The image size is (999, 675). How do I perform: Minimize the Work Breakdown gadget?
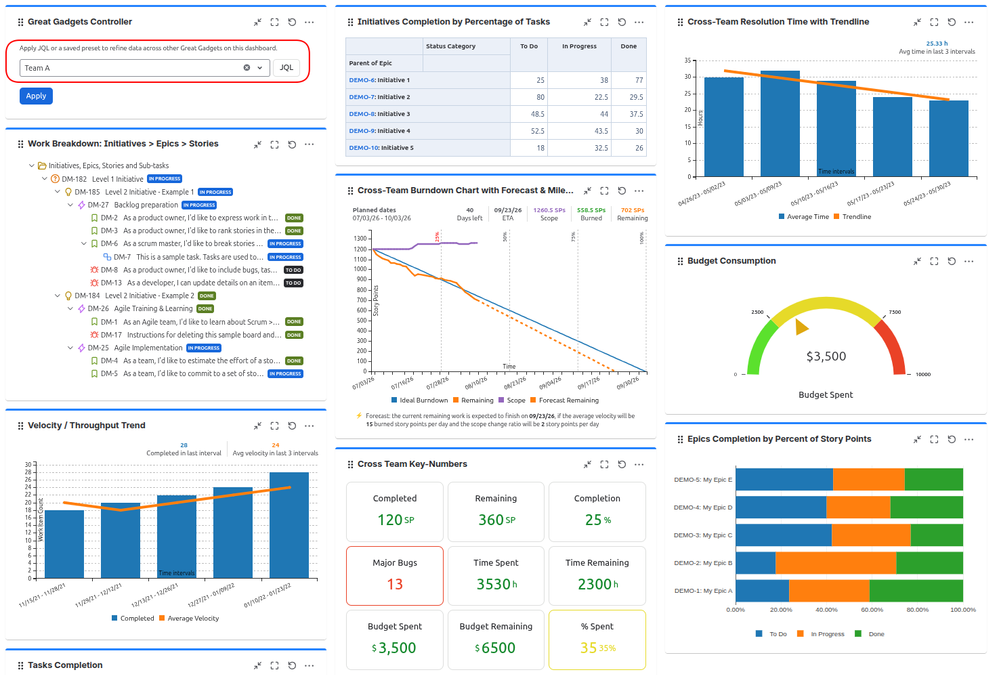pyautogui.click(x=257, y=145)
